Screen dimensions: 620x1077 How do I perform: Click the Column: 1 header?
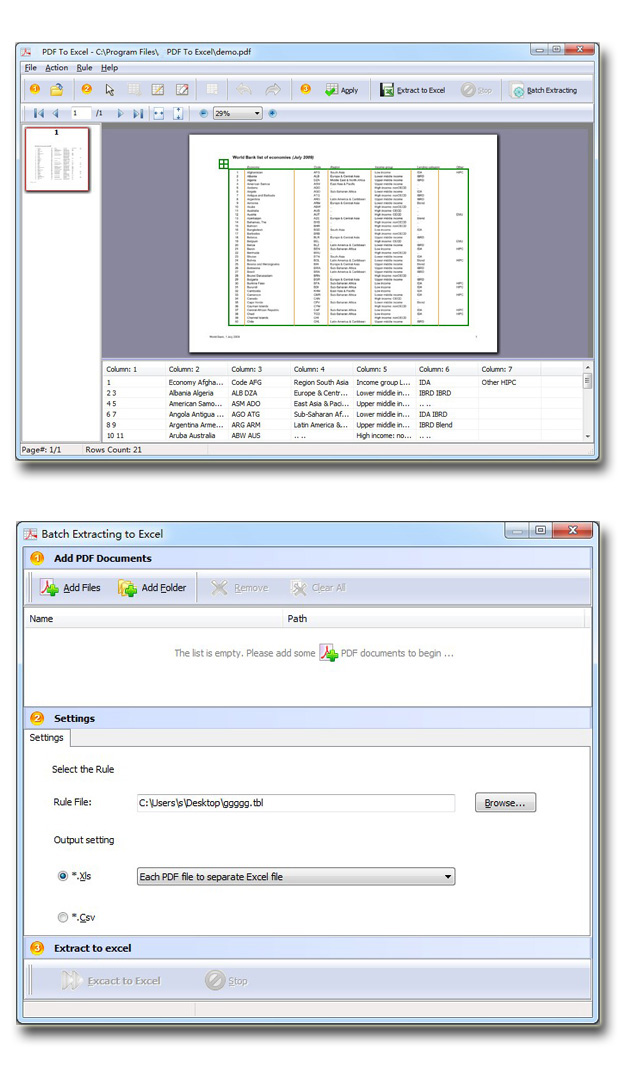pos(134,369)
